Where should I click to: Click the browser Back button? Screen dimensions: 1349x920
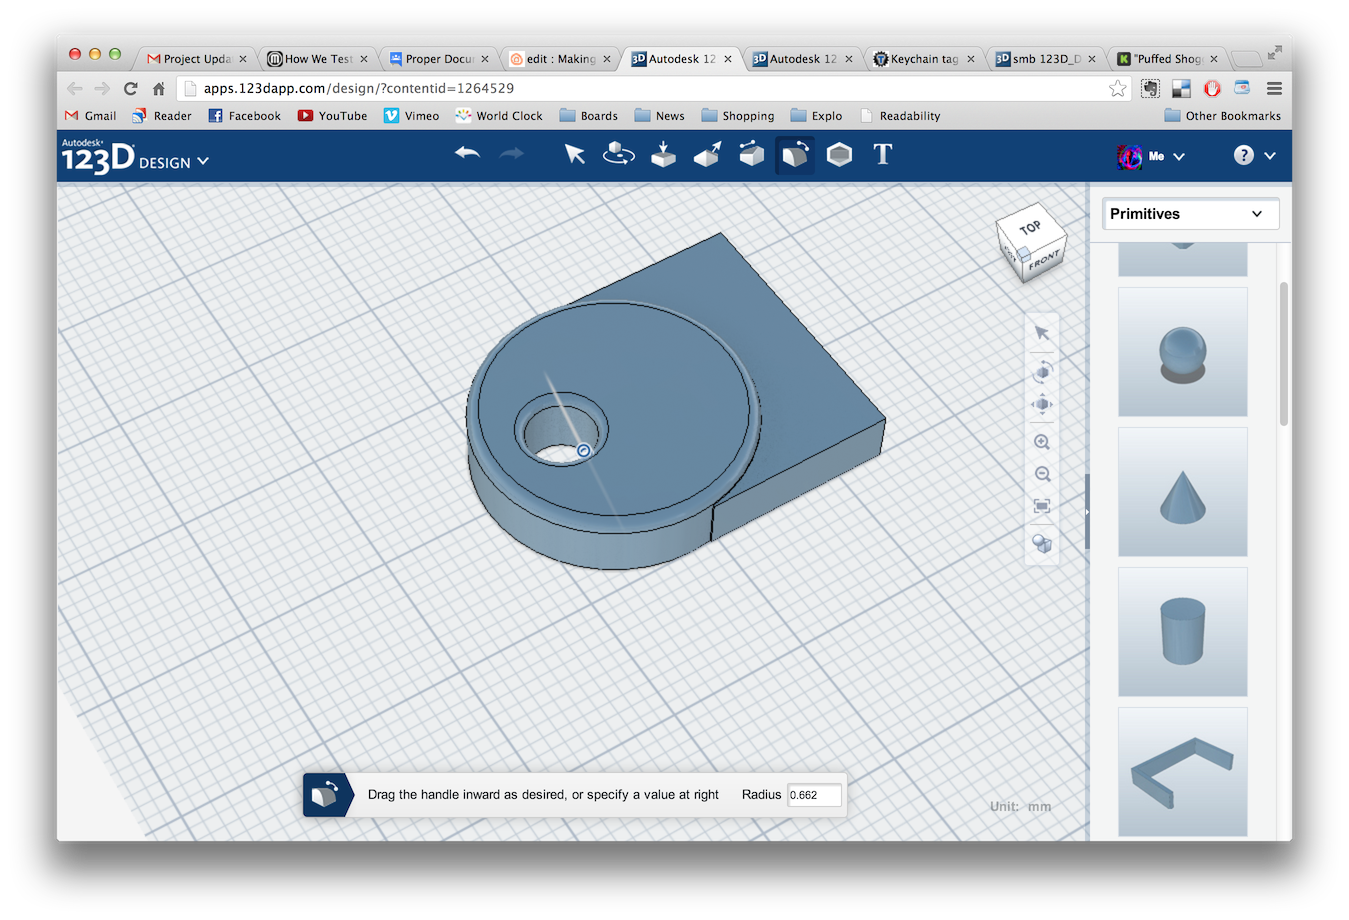pyautogui.click(x=75, y=88)
